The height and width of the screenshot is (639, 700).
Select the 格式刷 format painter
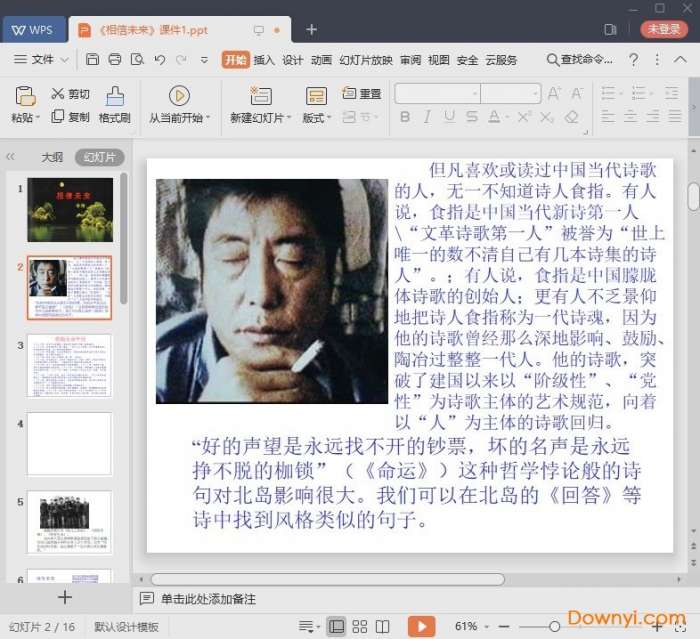(x=115, y=104)
